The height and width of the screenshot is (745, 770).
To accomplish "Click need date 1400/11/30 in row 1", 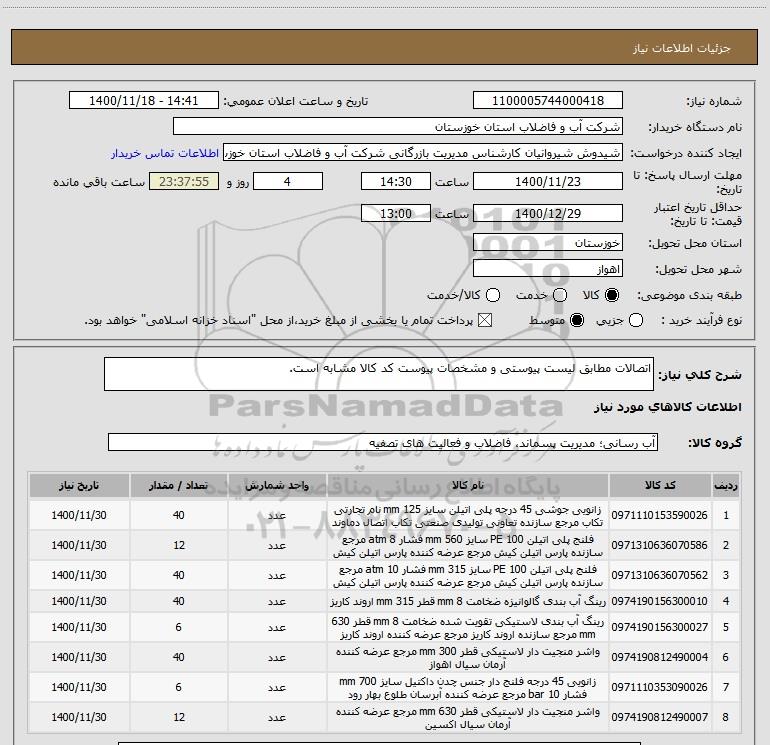I will [79, 515].
